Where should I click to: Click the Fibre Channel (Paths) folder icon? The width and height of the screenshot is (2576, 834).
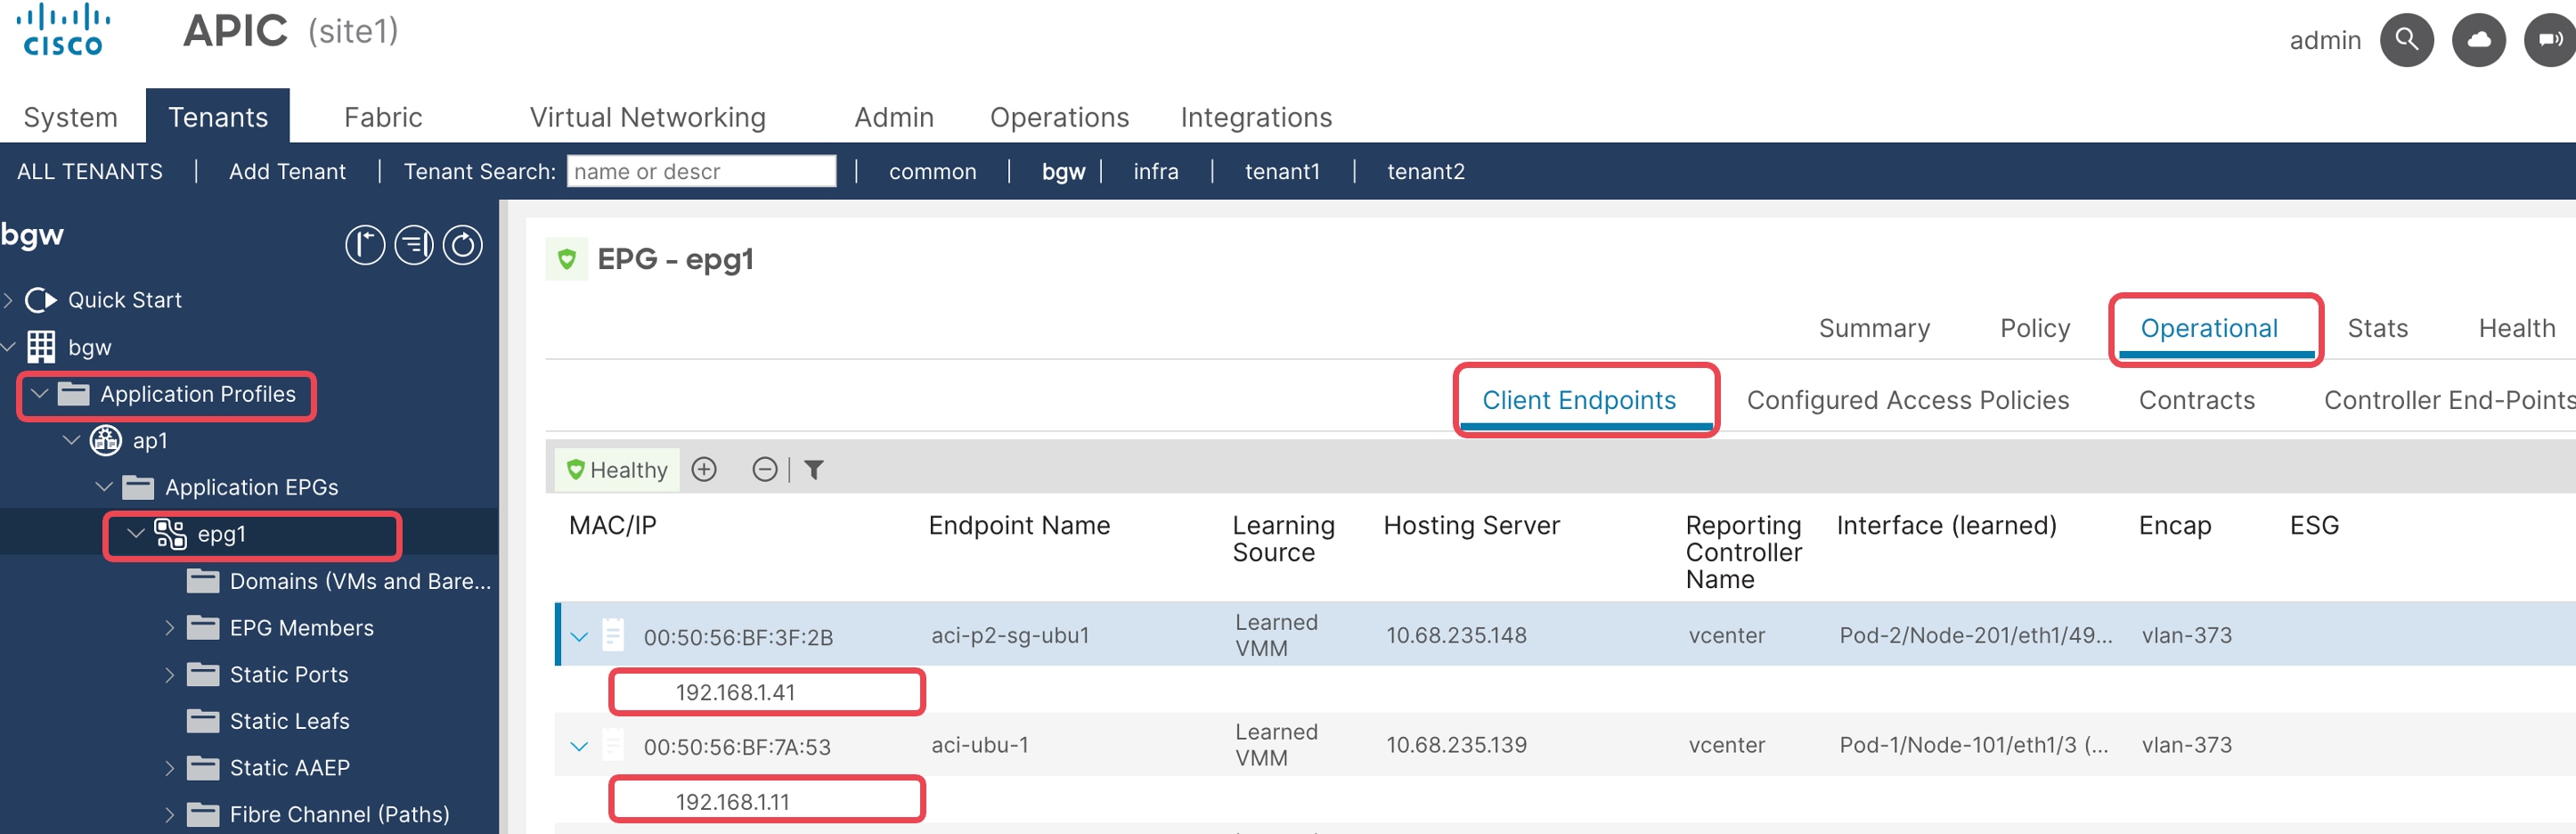[x=203, y=814]
